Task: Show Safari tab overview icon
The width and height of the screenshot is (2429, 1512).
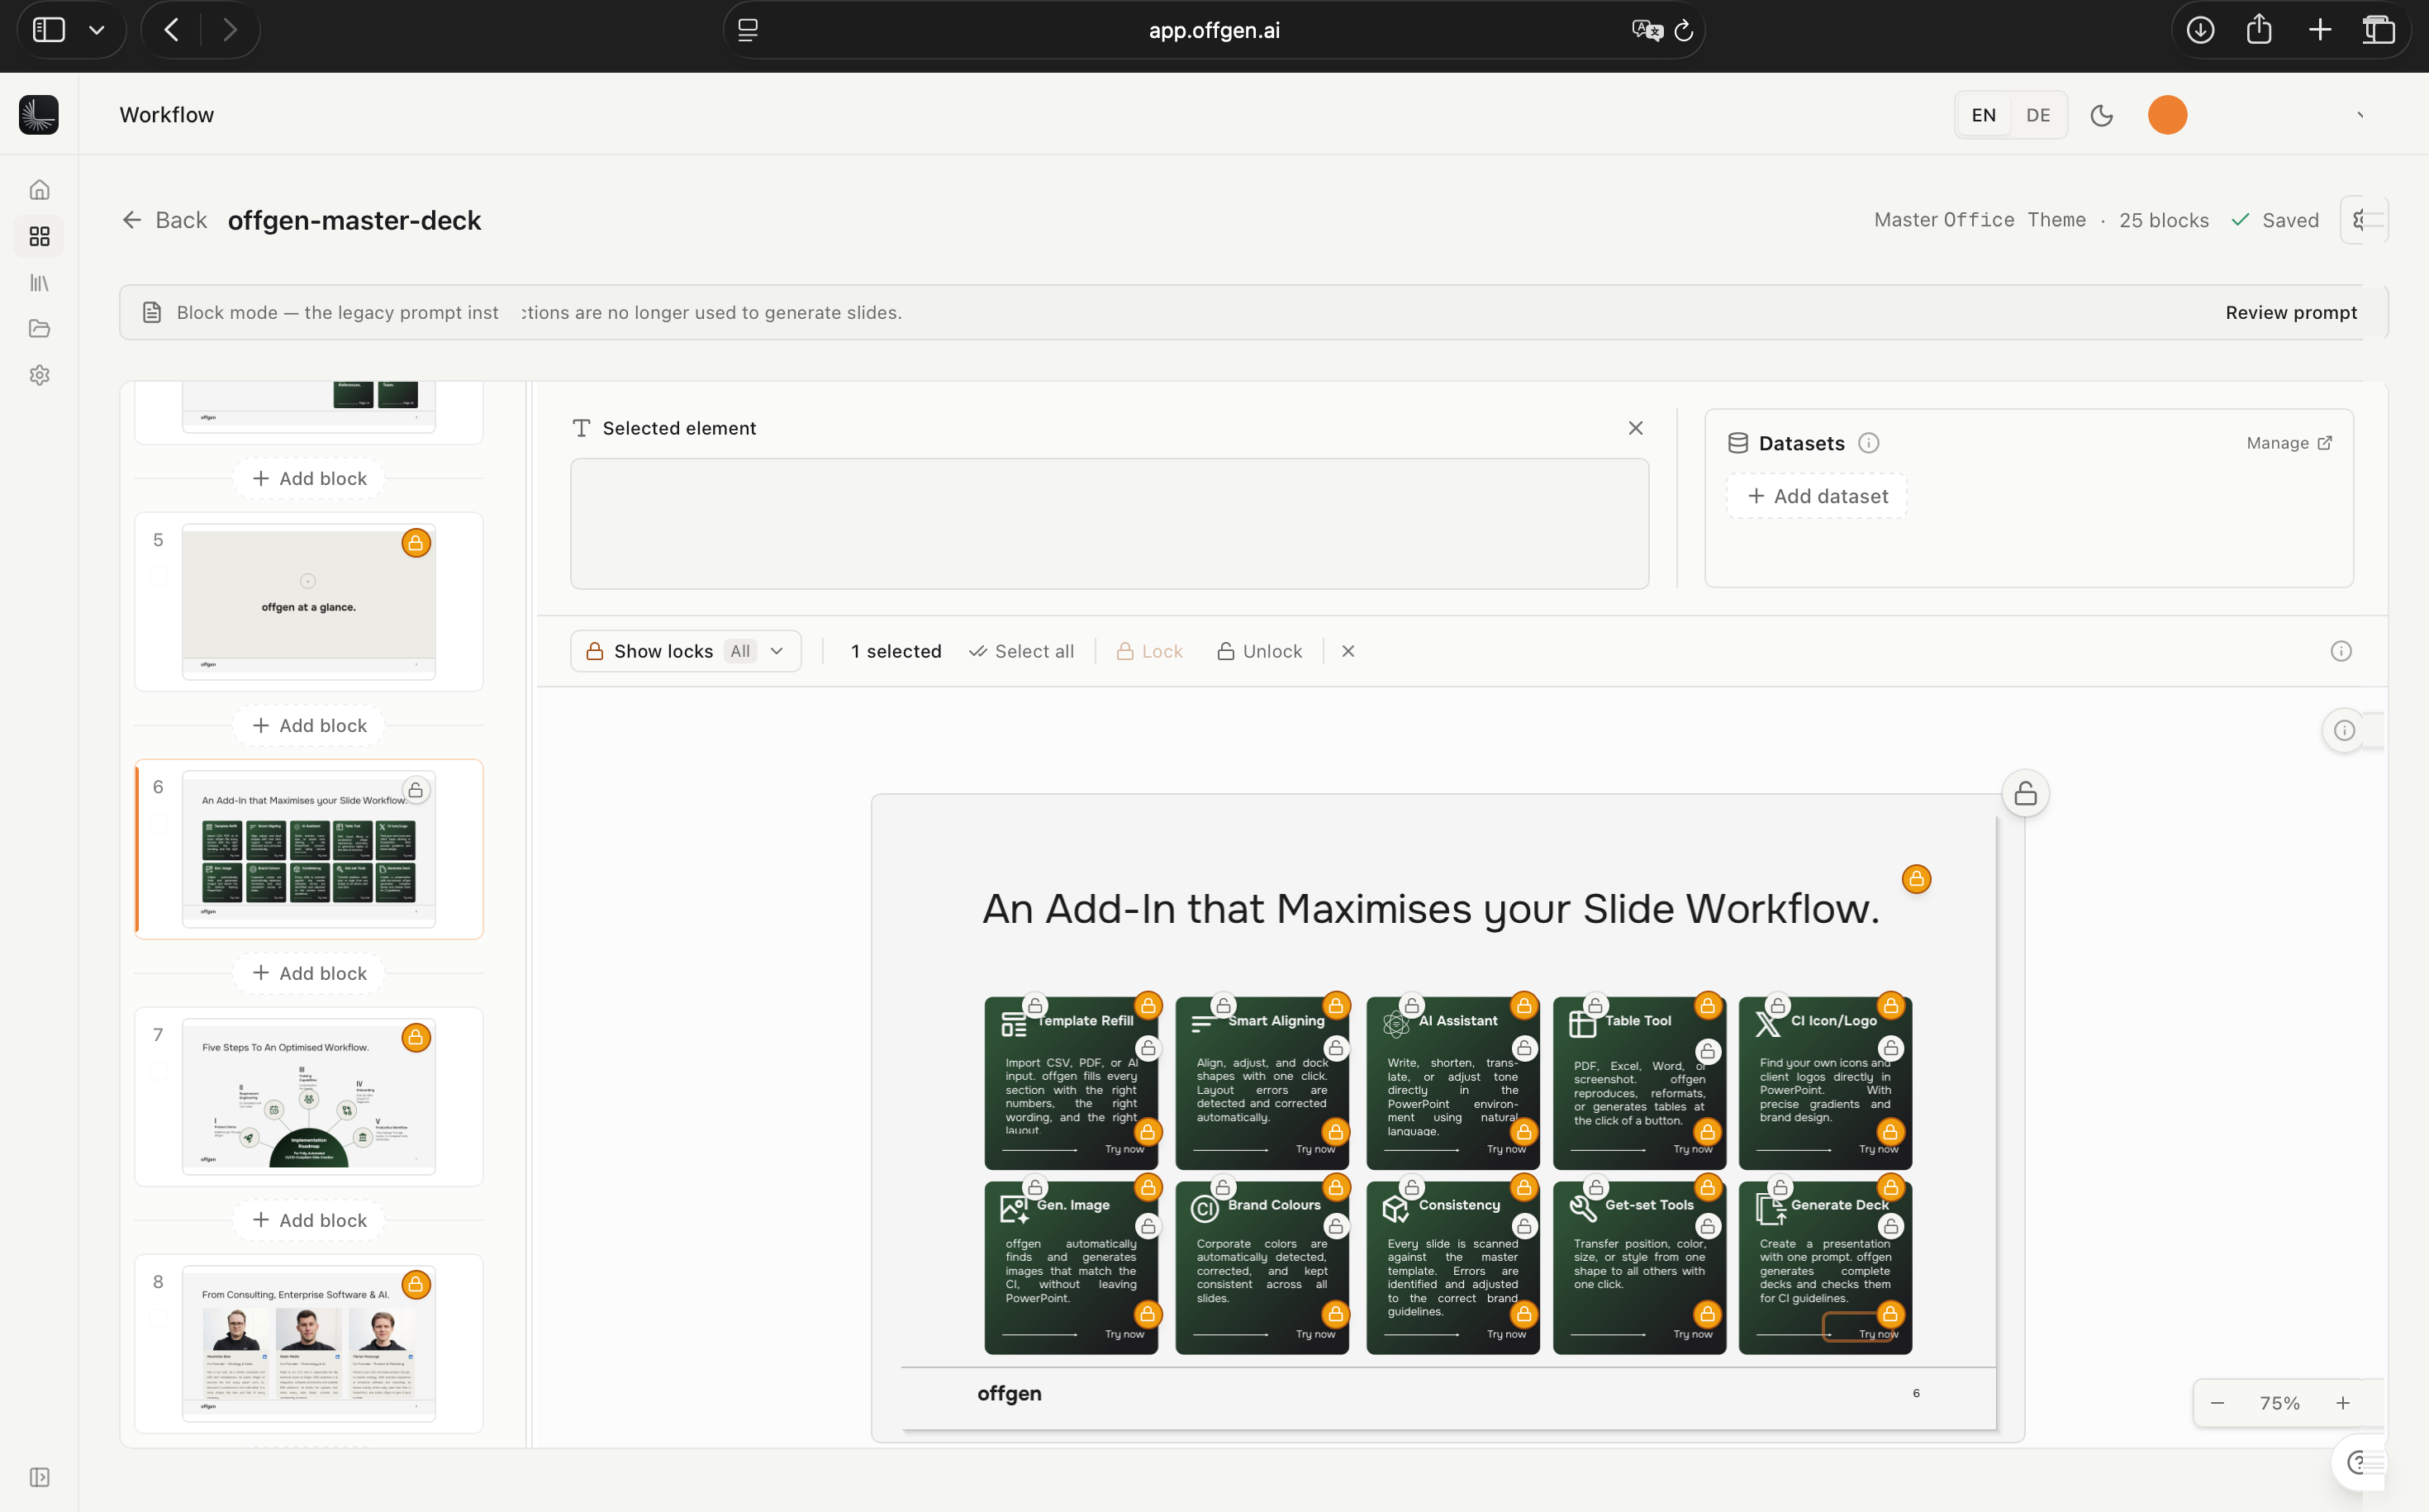Action: [x=2379, y=30]
